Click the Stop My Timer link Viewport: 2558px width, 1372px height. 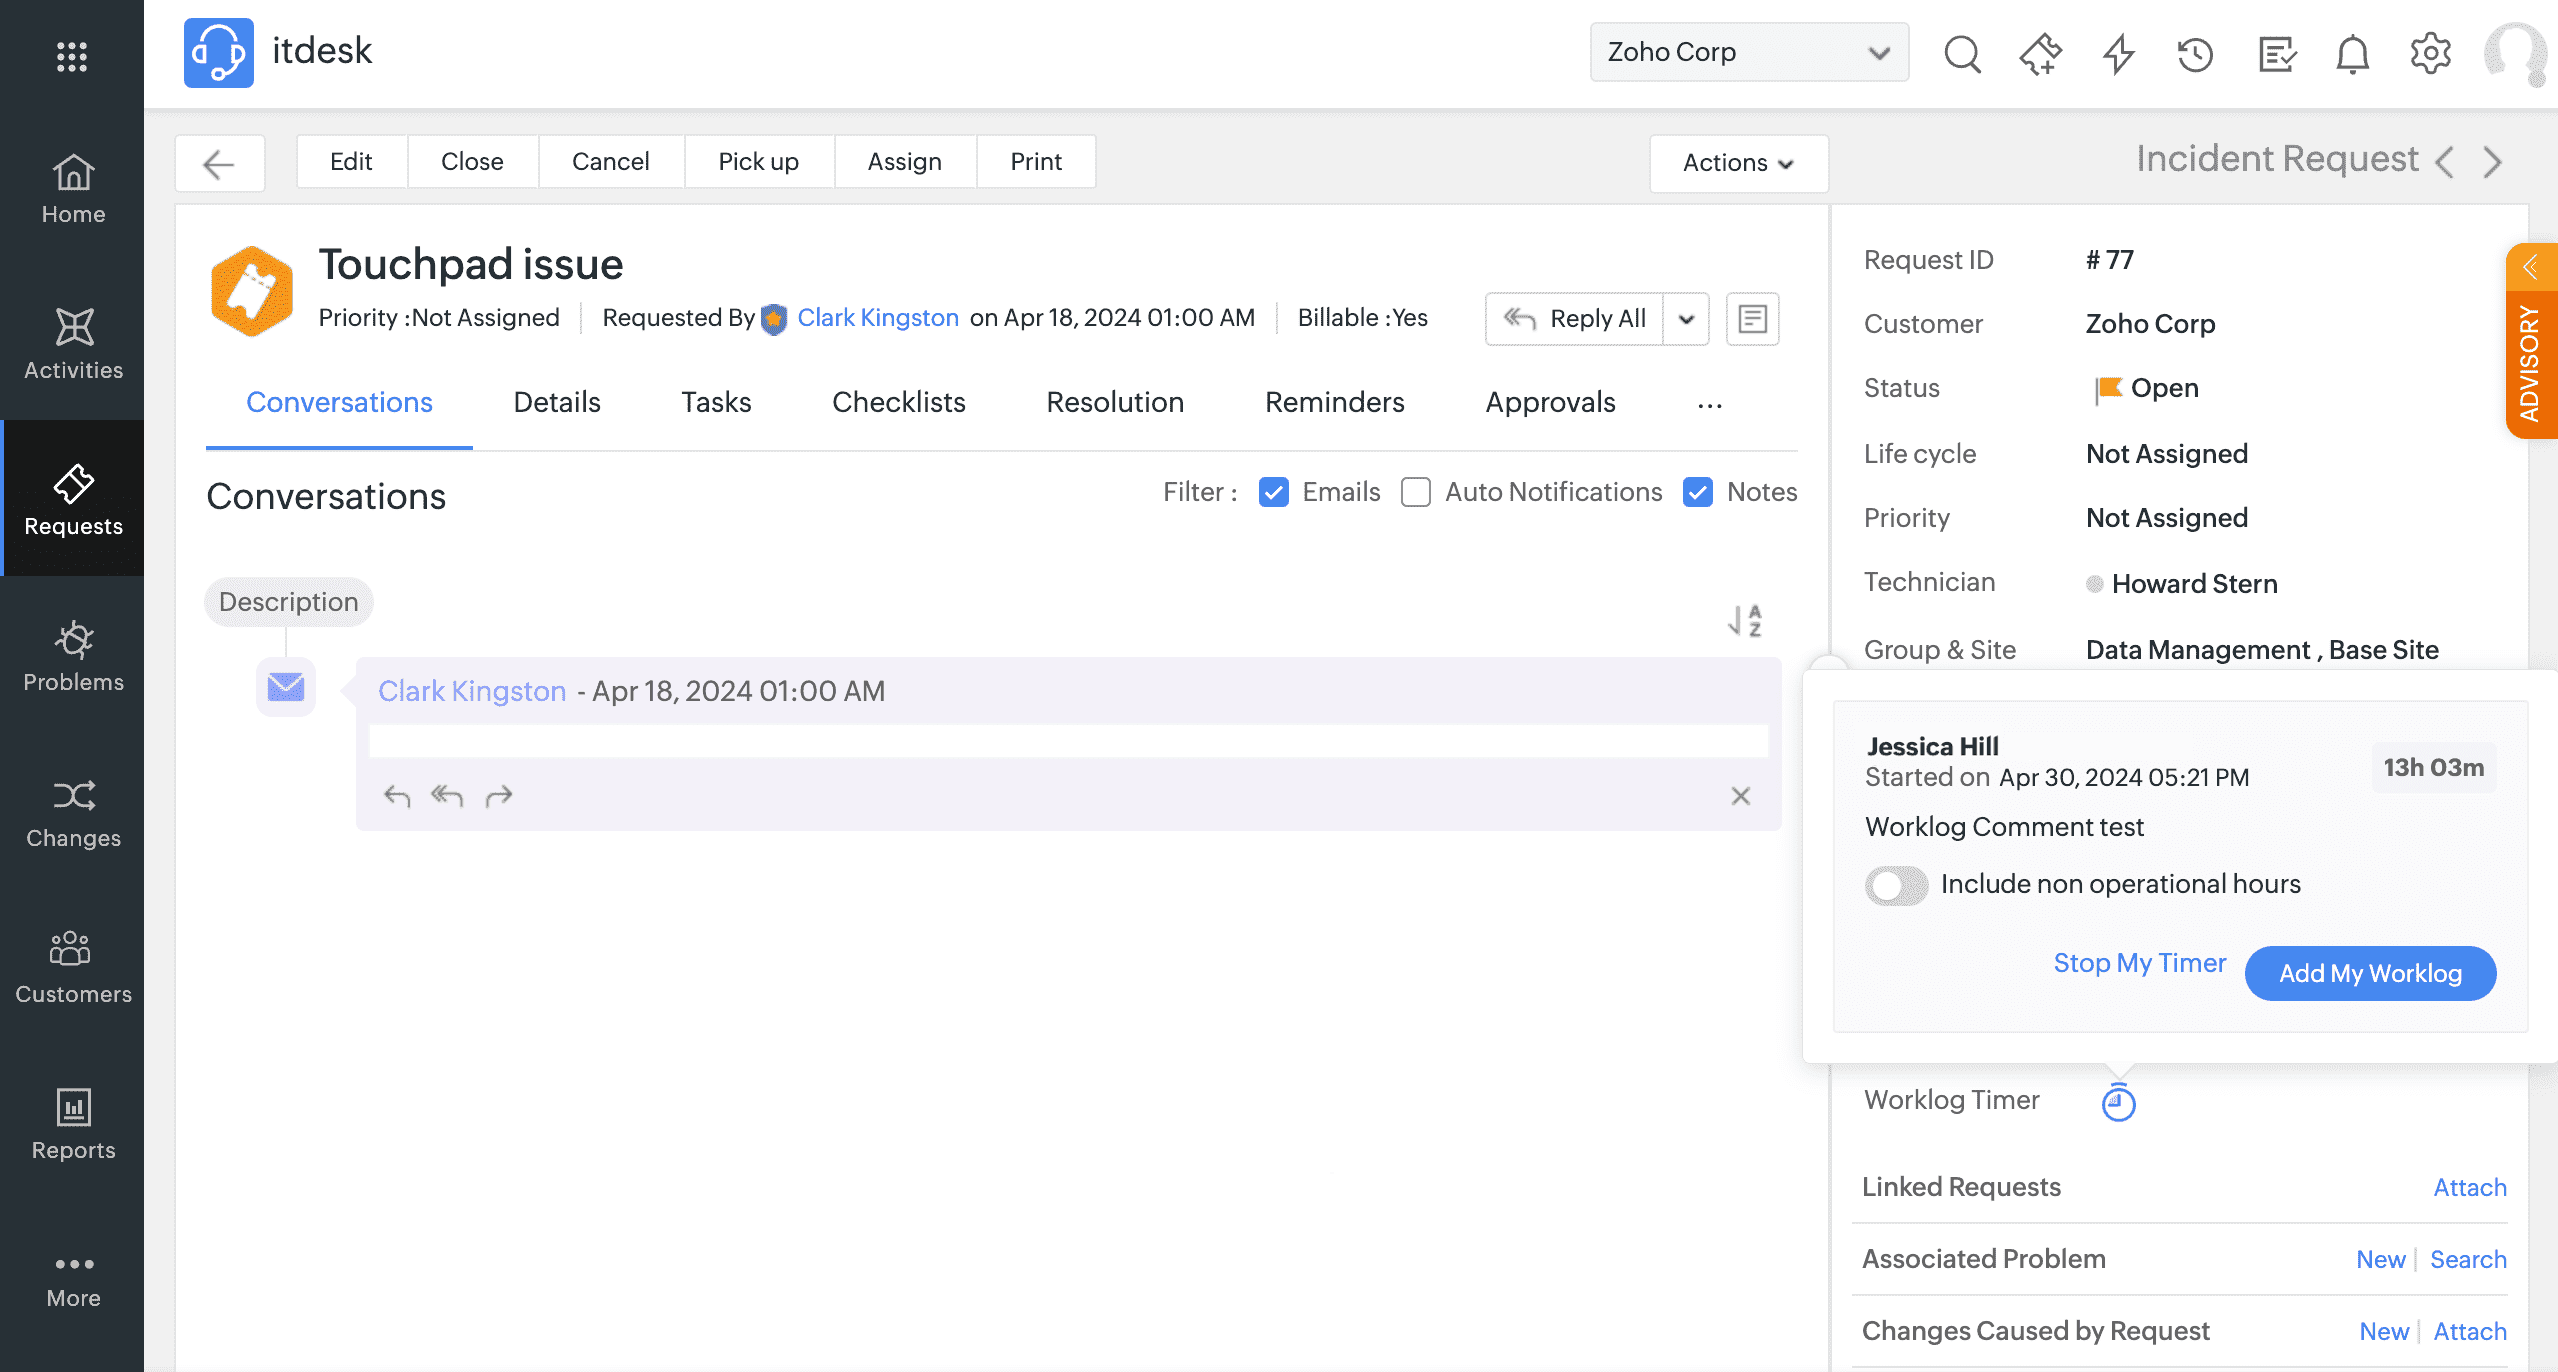(2139, 963)
